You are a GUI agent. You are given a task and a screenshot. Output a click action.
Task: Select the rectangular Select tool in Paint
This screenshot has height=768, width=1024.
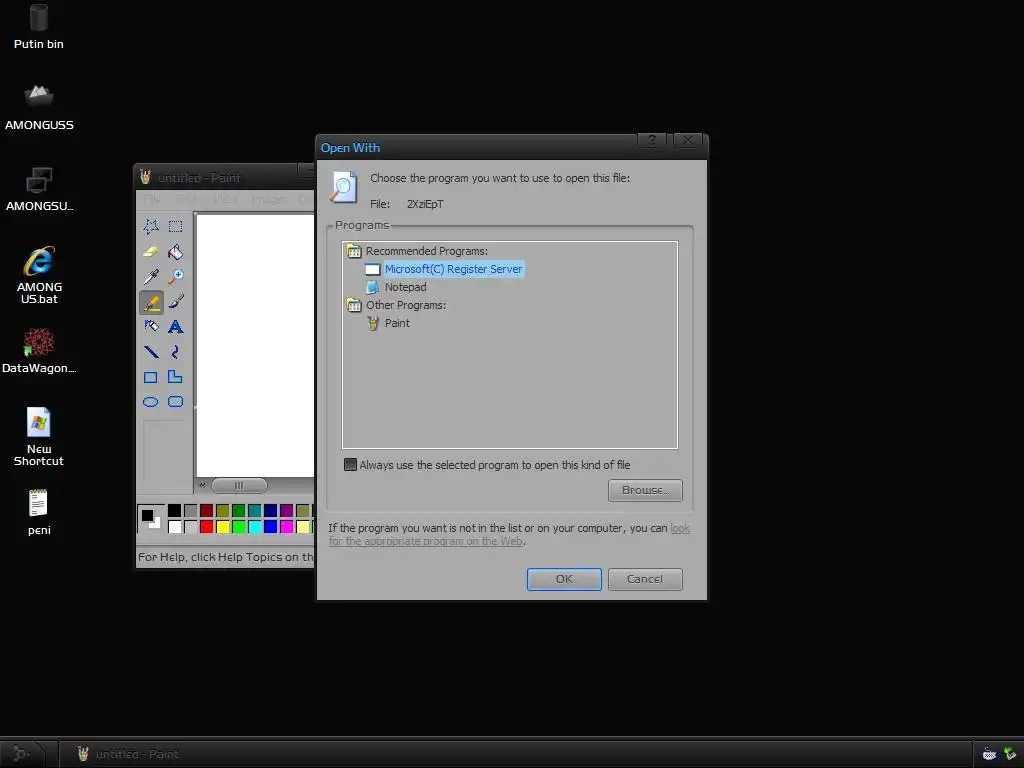(x=175, y=227)
